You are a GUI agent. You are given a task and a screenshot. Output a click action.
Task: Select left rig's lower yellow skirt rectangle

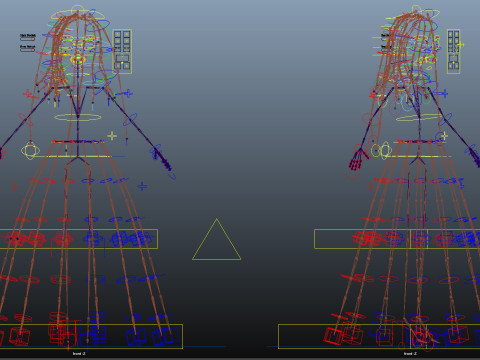coord(91,336)
